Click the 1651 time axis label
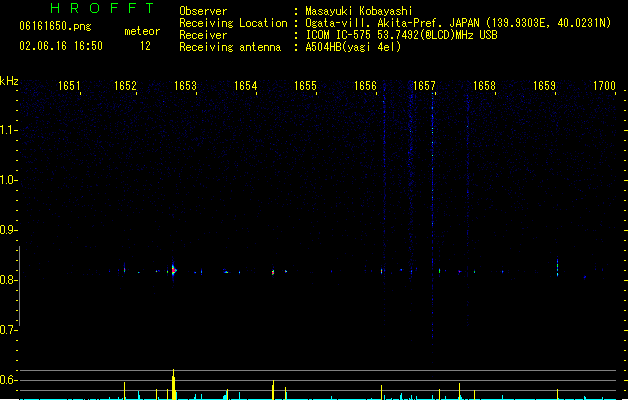This screenshot has width=629, height=400. (x=69, y=86)
